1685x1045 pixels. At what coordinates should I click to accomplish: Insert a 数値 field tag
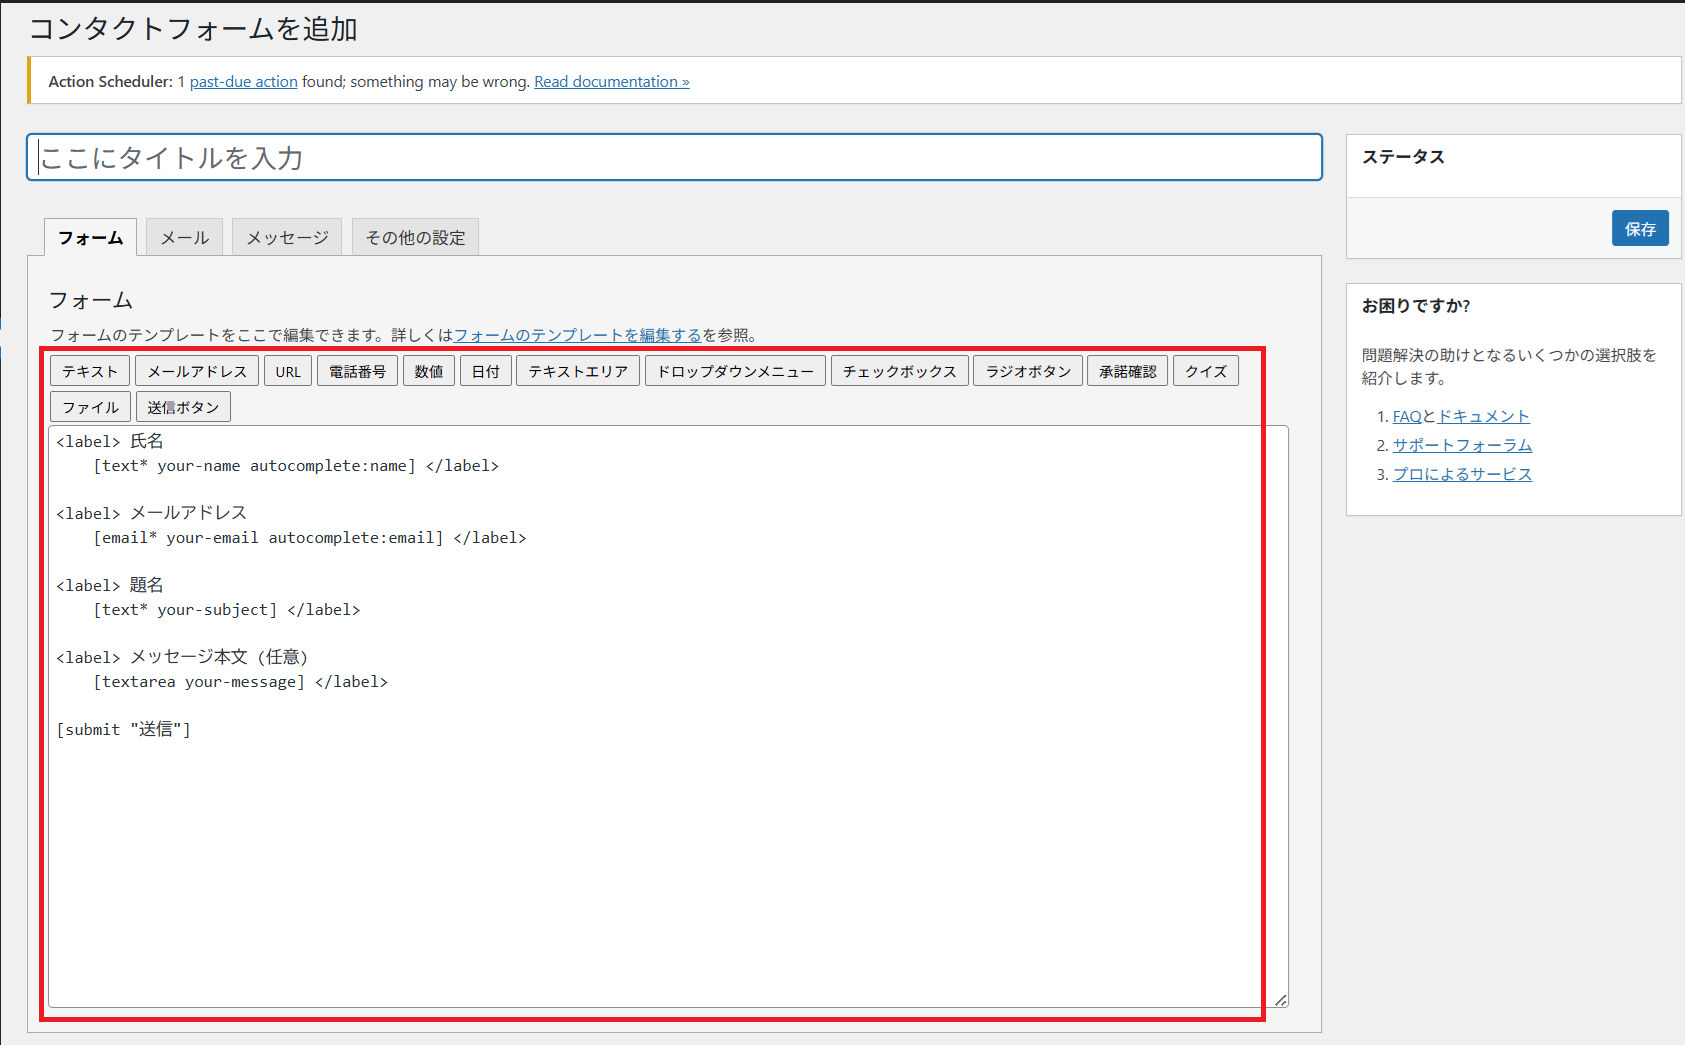(429, 371)
